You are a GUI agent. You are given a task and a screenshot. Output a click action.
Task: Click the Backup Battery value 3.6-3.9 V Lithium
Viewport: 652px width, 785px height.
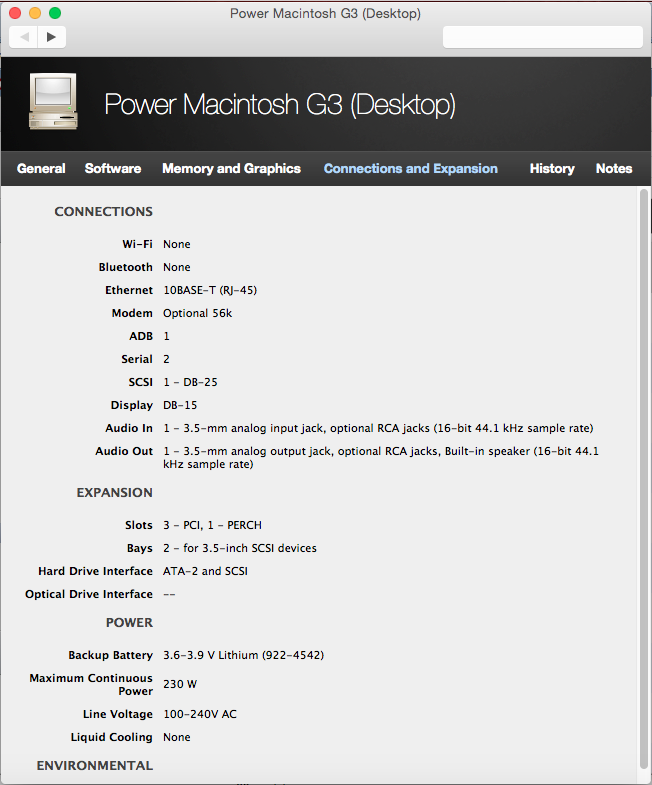(243, 655)
